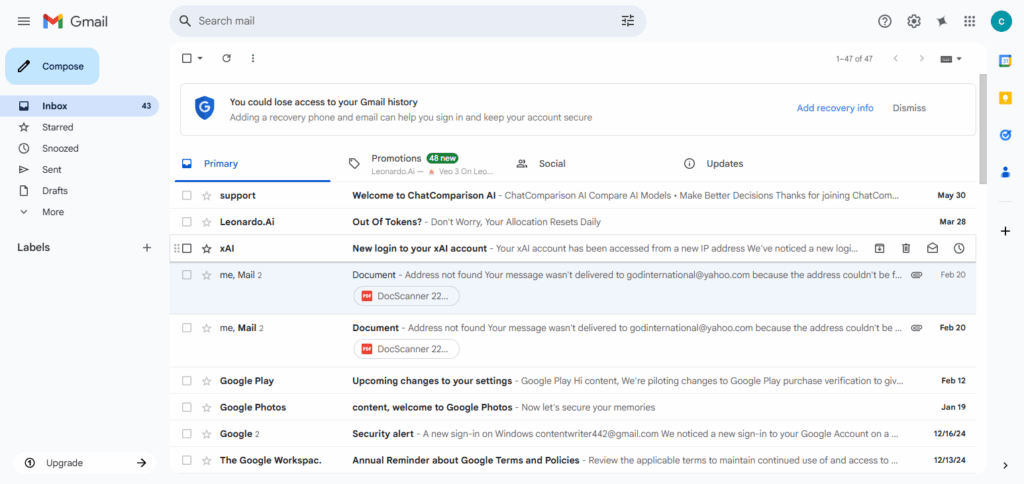
Task: Mark the xAI email as unread
Action: 932,248
